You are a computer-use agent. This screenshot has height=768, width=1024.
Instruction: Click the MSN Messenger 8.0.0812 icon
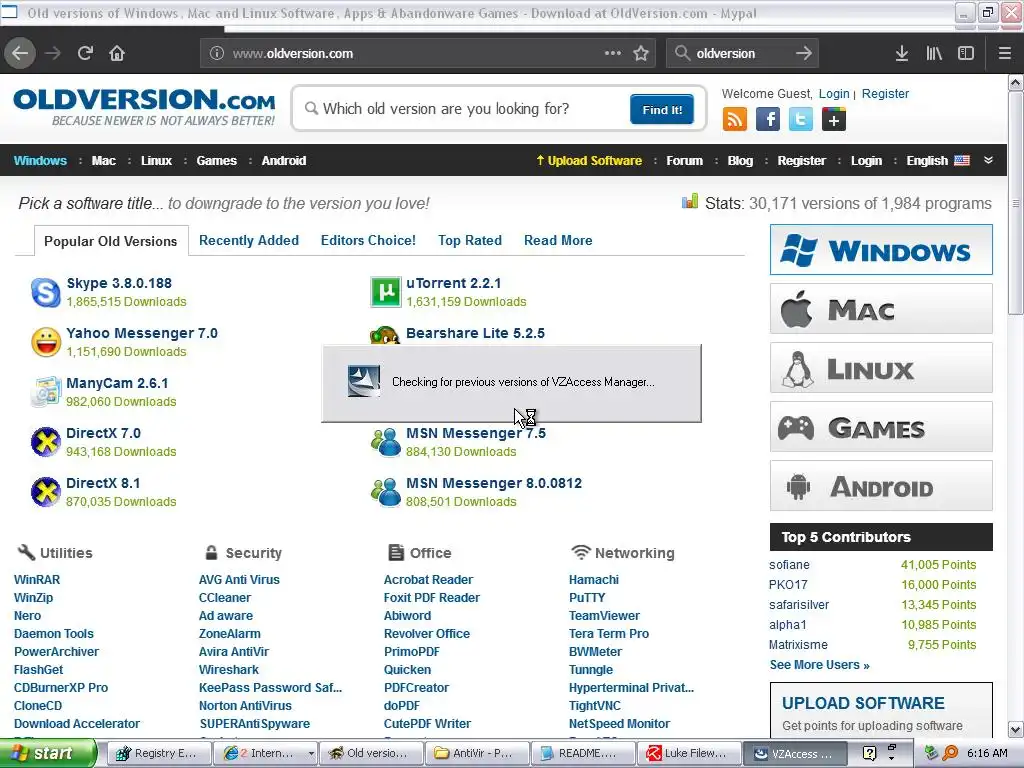[385, 492]
